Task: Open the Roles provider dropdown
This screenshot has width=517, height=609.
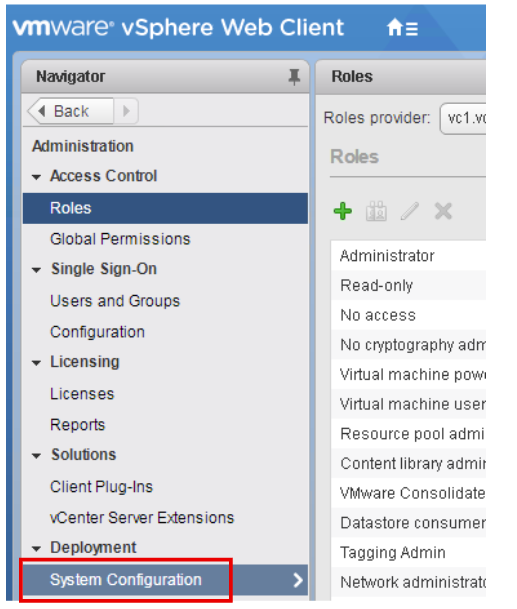Action: (463, 118)
